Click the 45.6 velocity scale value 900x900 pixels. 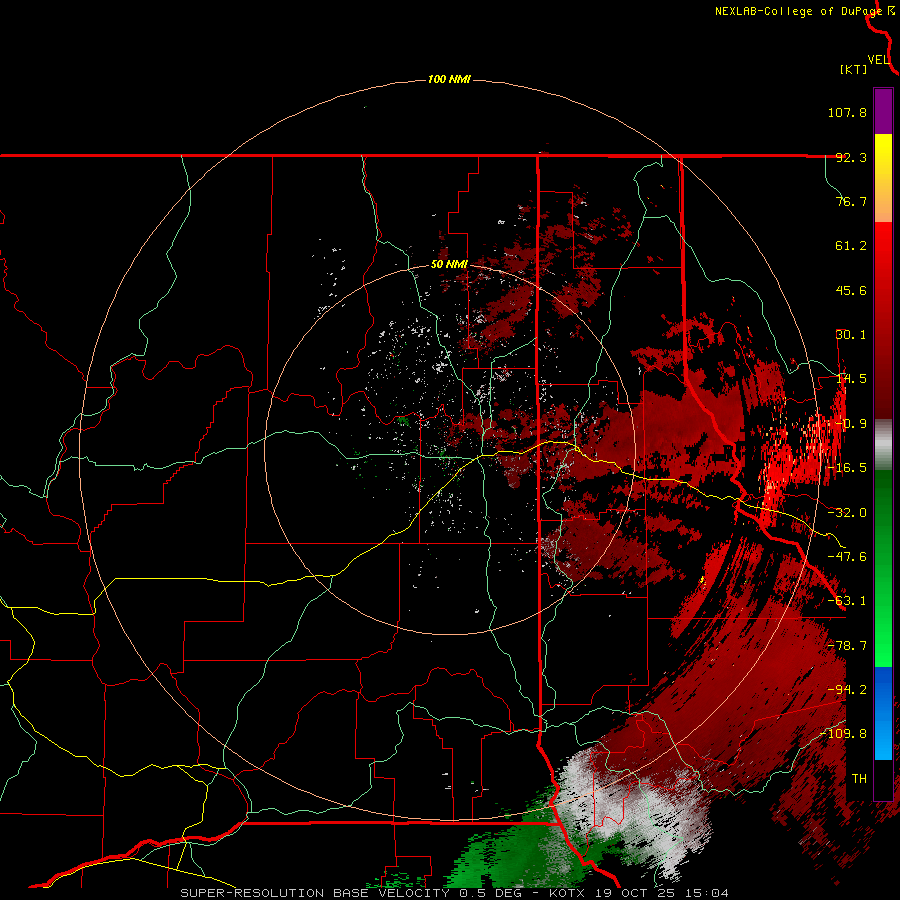tap(851, 290)
